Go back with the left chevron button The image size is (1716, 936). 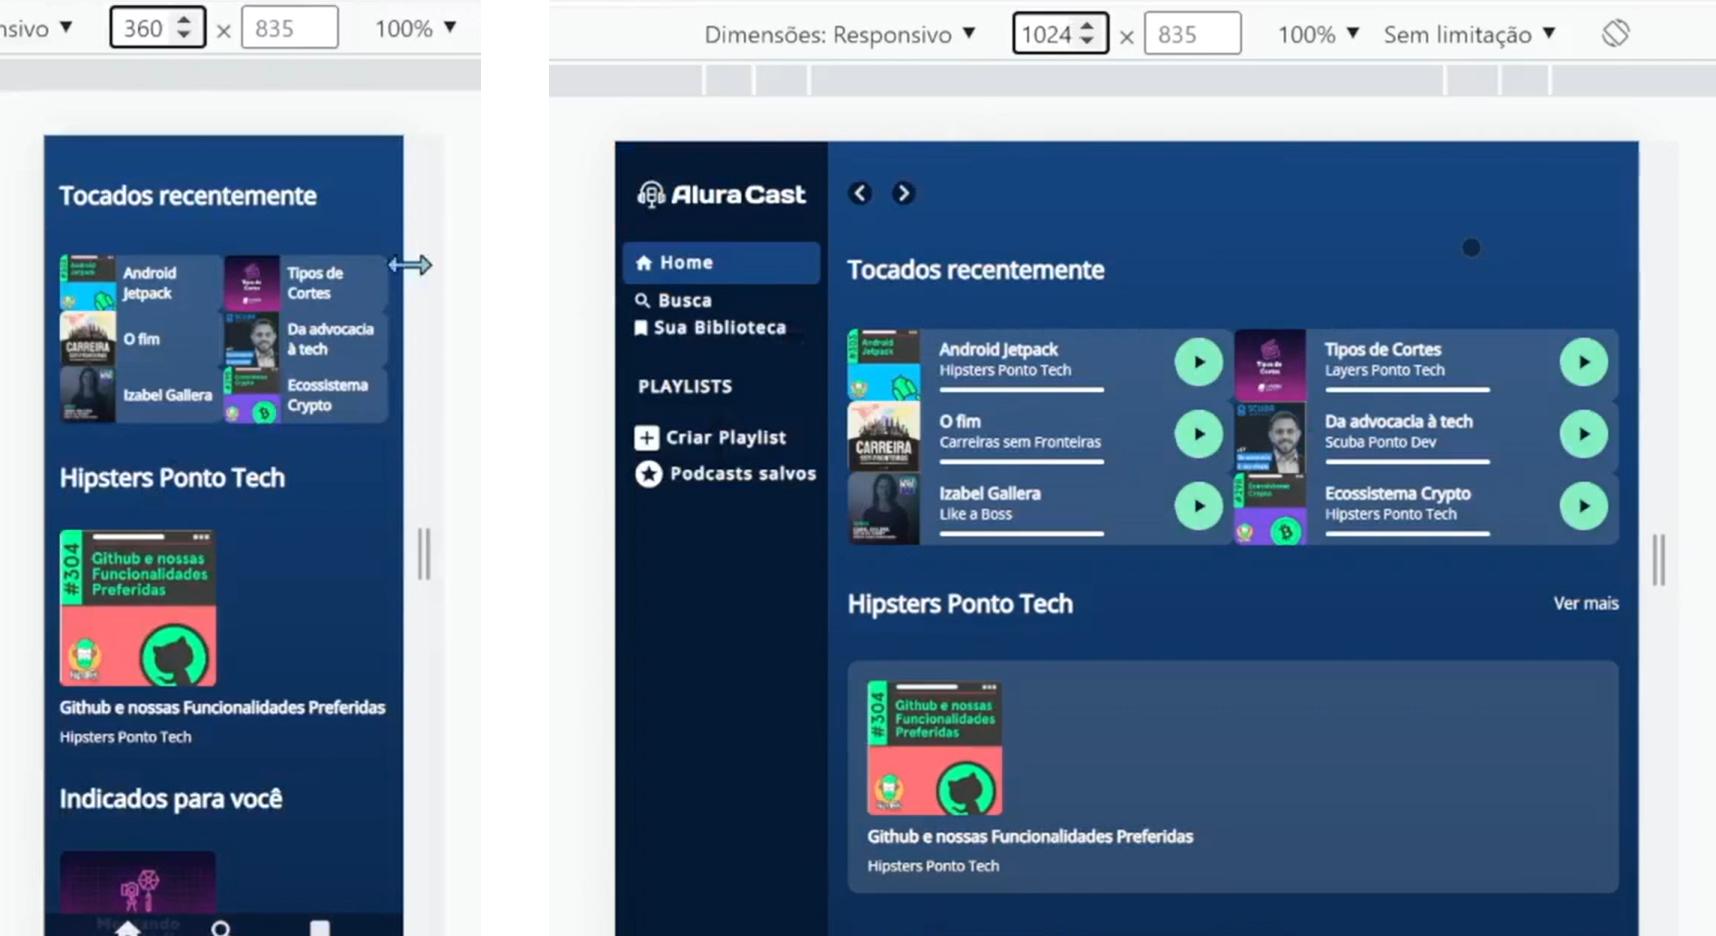pyautogui.click(x=860, y=193)
